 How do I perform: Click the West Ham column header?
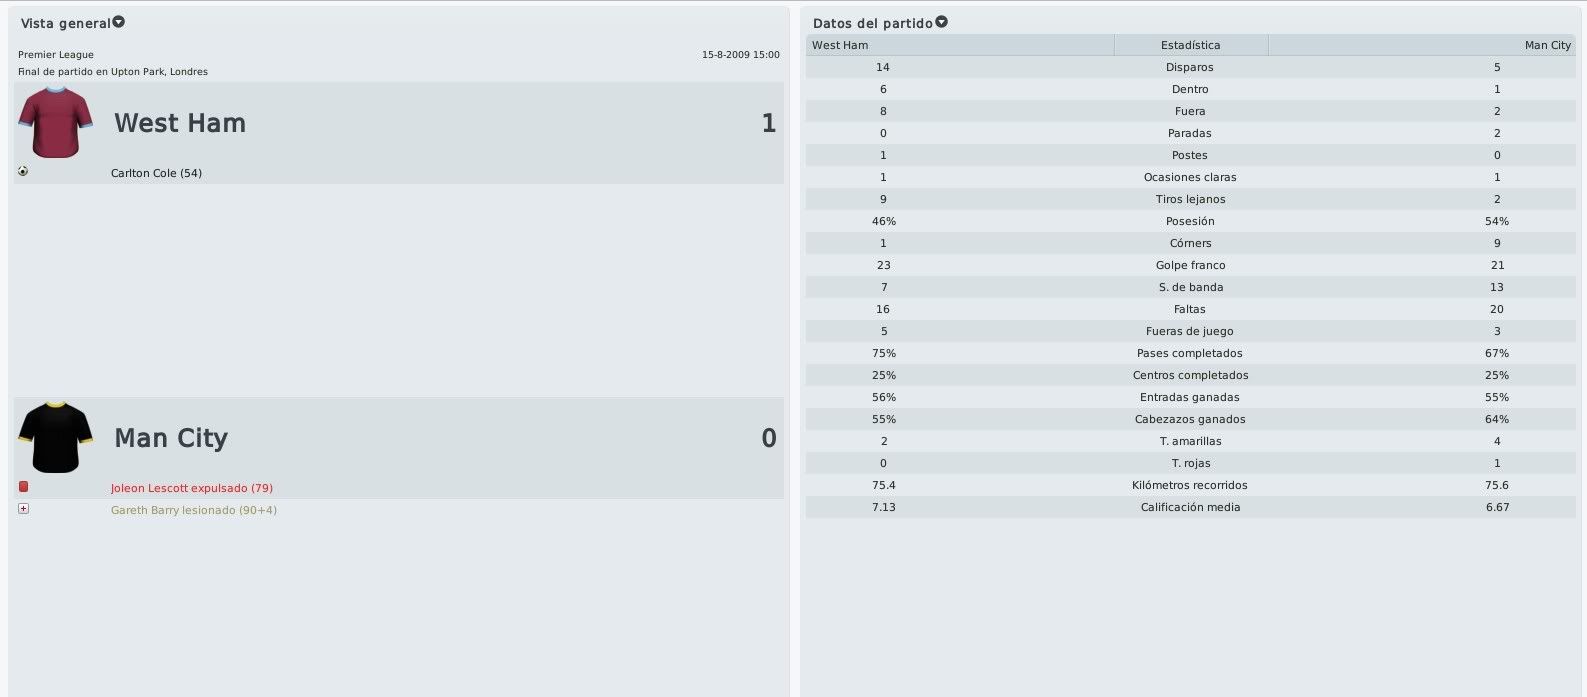coord(960,45)
